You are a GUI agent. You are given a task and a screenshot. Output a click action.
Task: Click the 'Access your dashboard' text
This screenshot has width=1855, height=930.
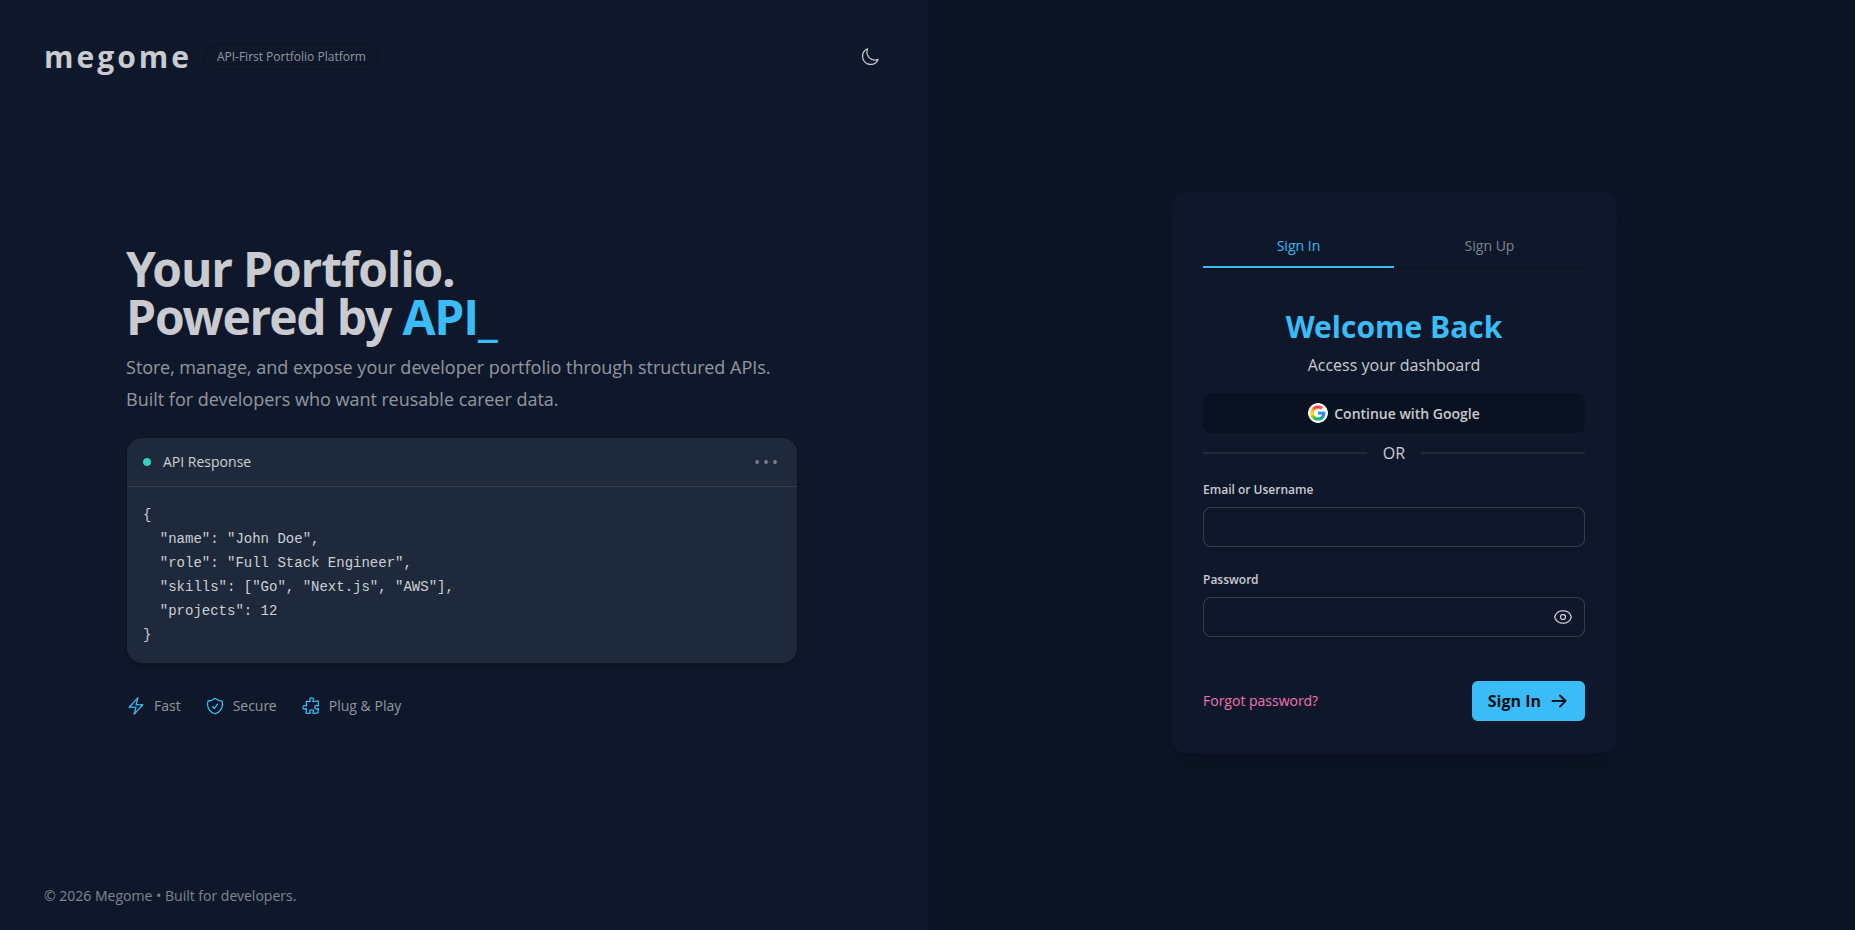pos(1394,365)
